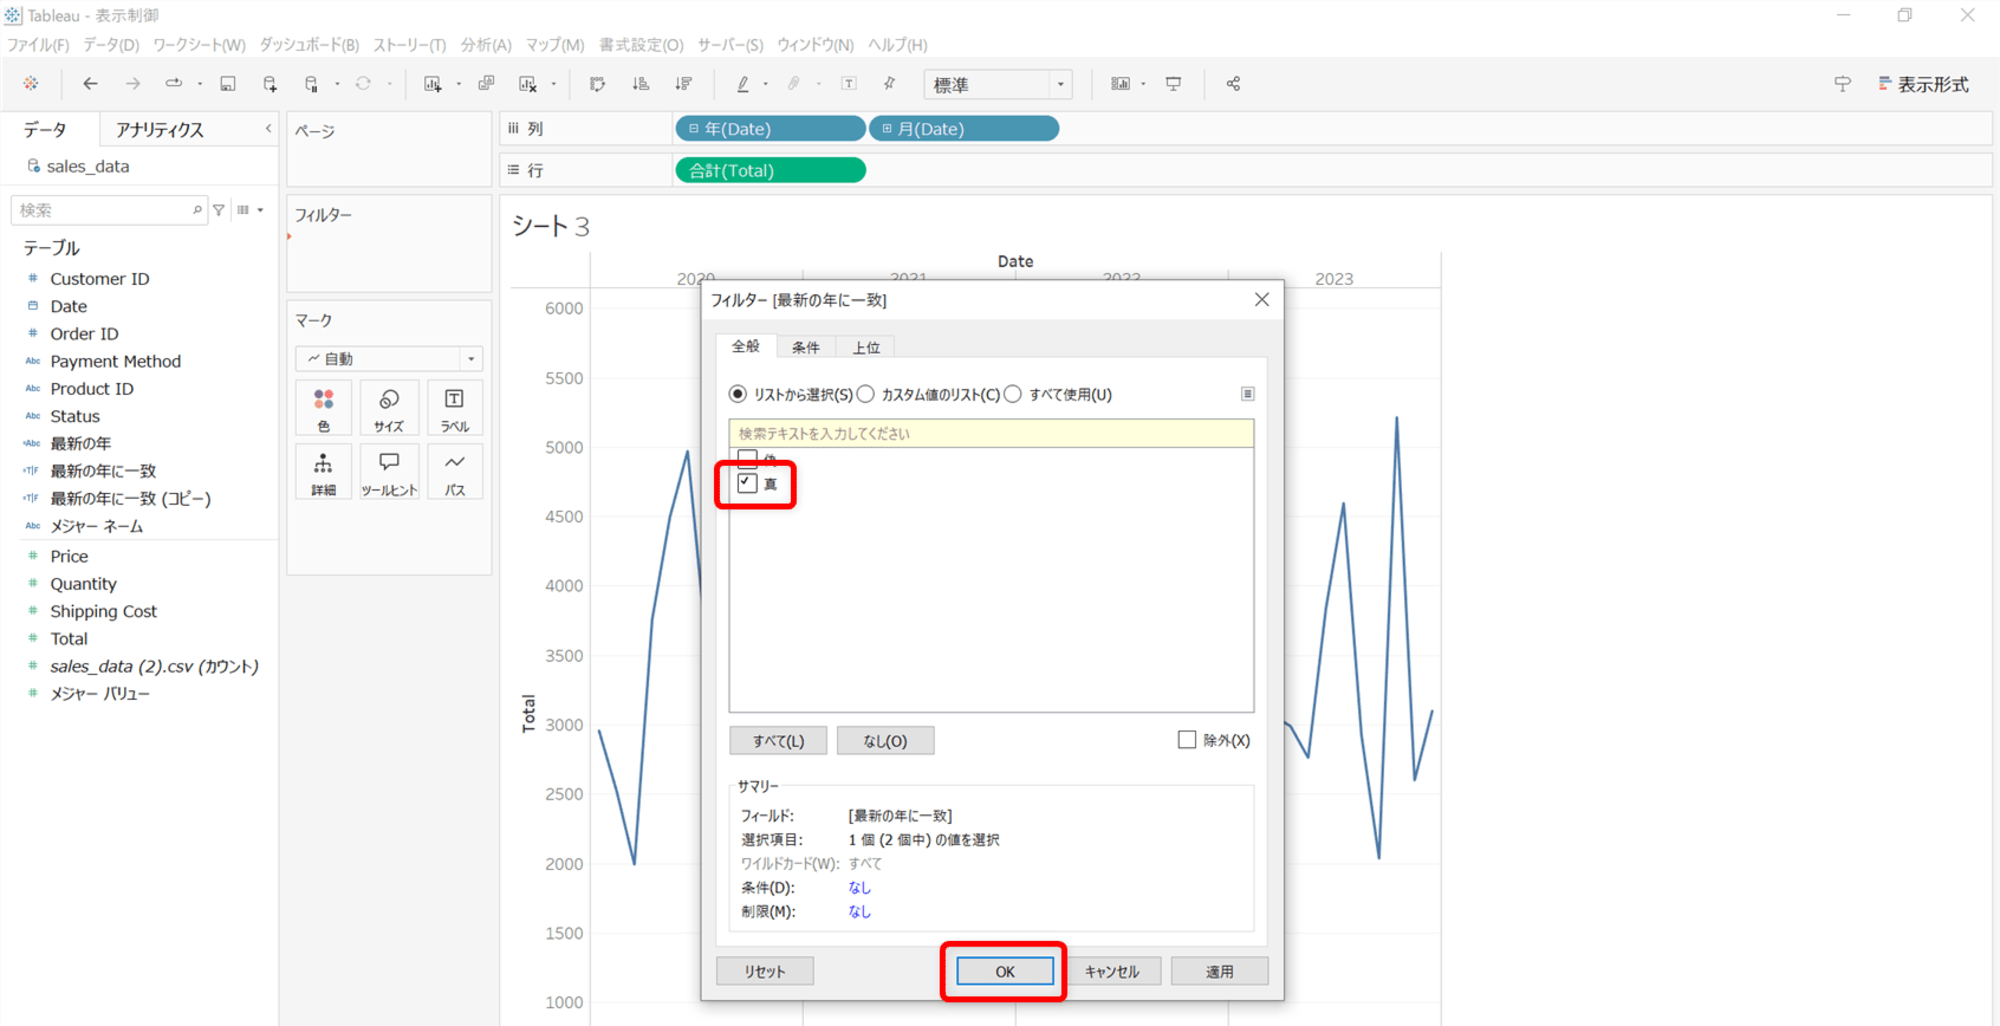Click the redo forward arrow

click(x=132, y=84)
